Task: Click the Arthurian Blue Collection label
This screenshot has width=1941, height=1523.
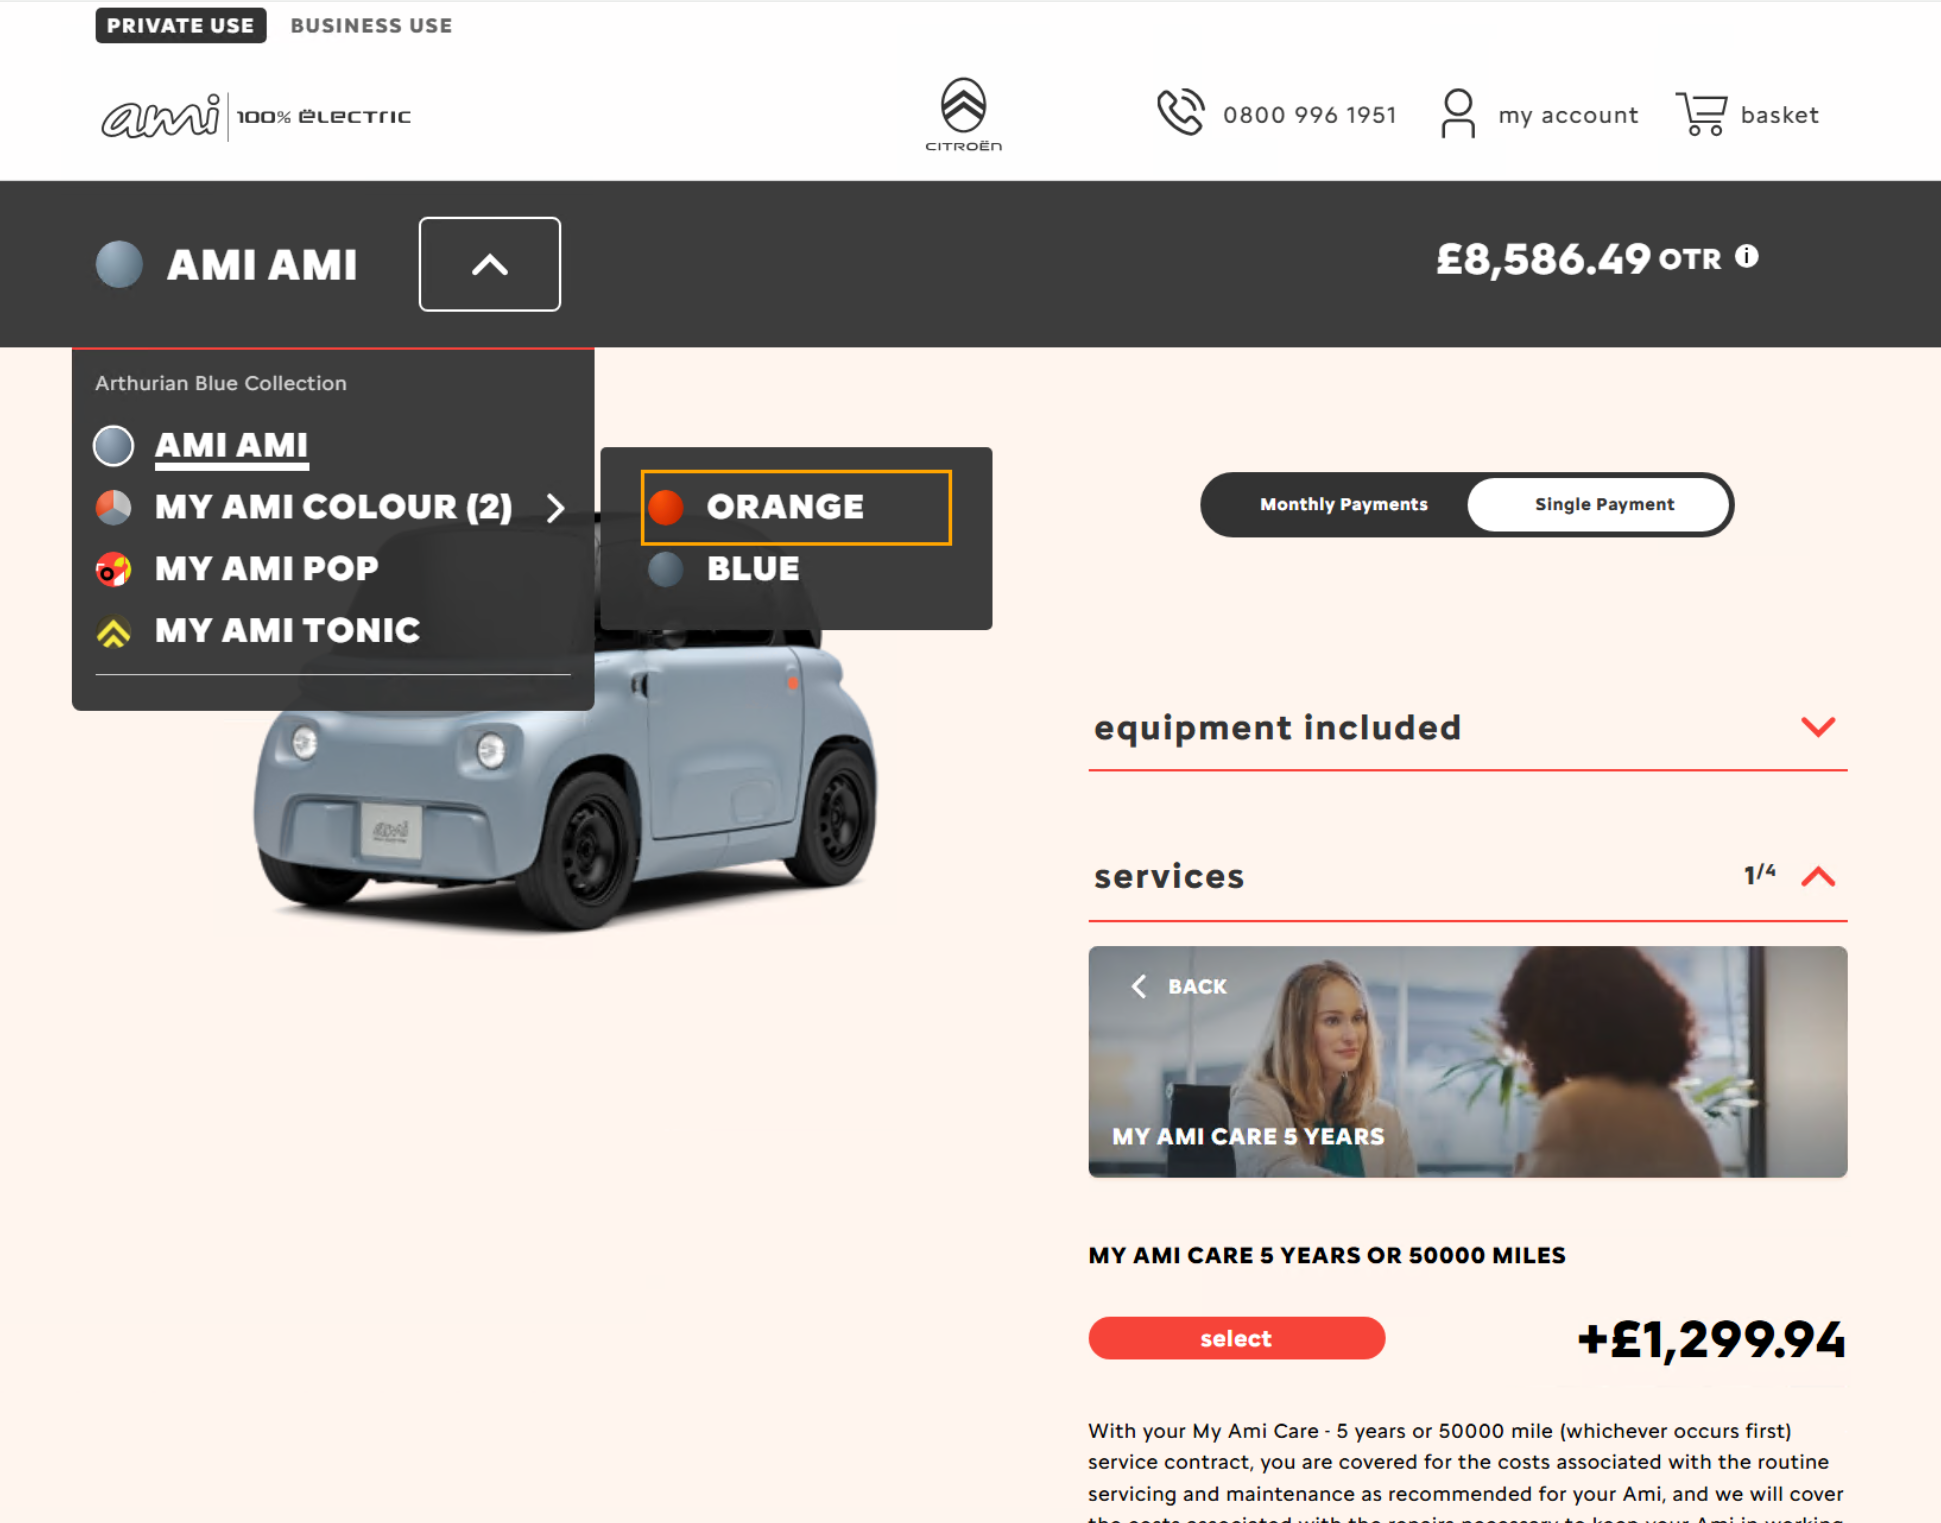Action: 221,383
